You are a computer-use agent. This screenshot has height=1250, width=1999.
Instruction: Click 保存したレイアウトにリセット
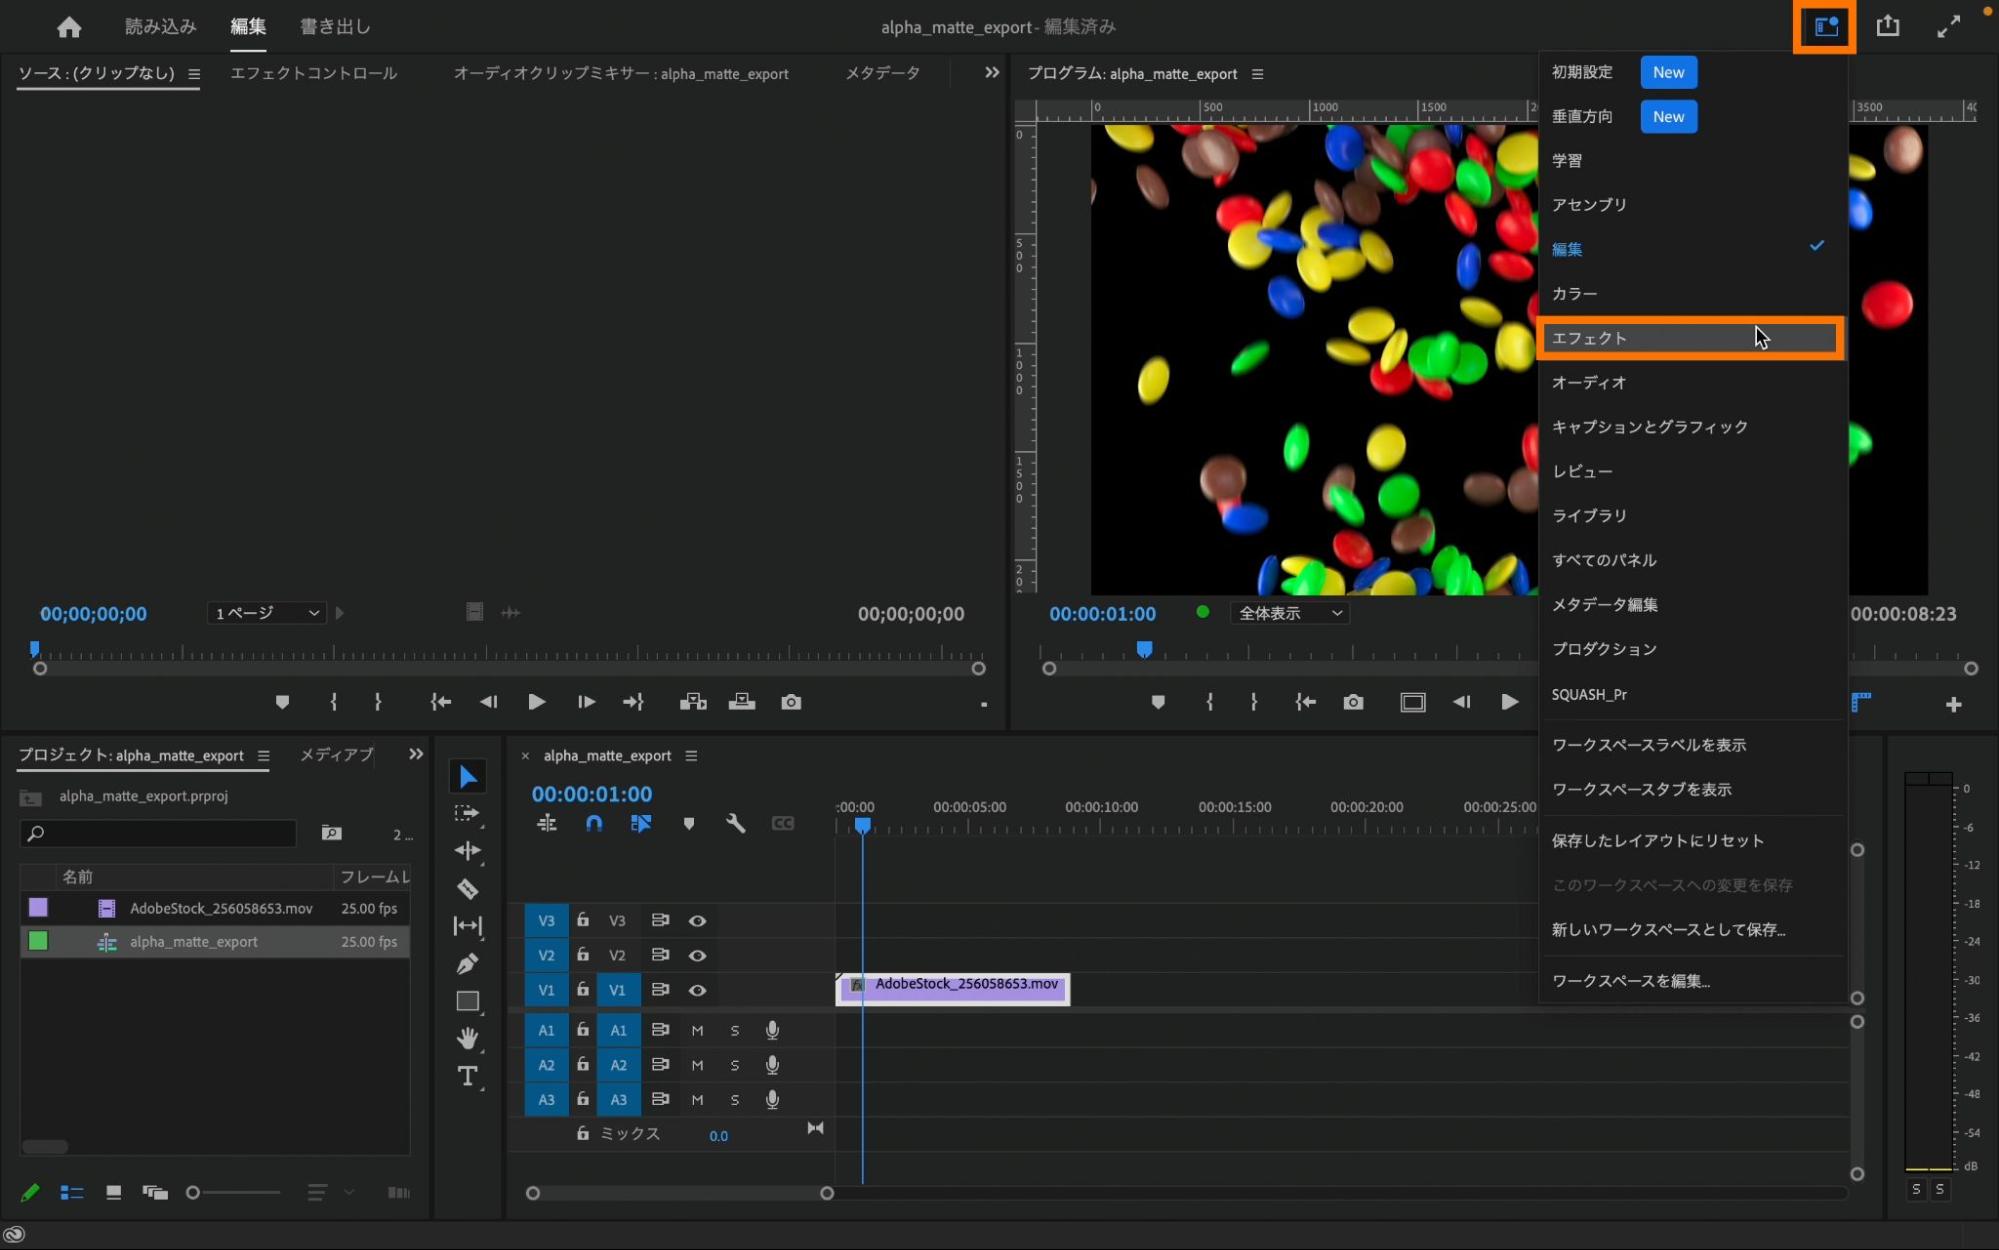(1657, 840)
